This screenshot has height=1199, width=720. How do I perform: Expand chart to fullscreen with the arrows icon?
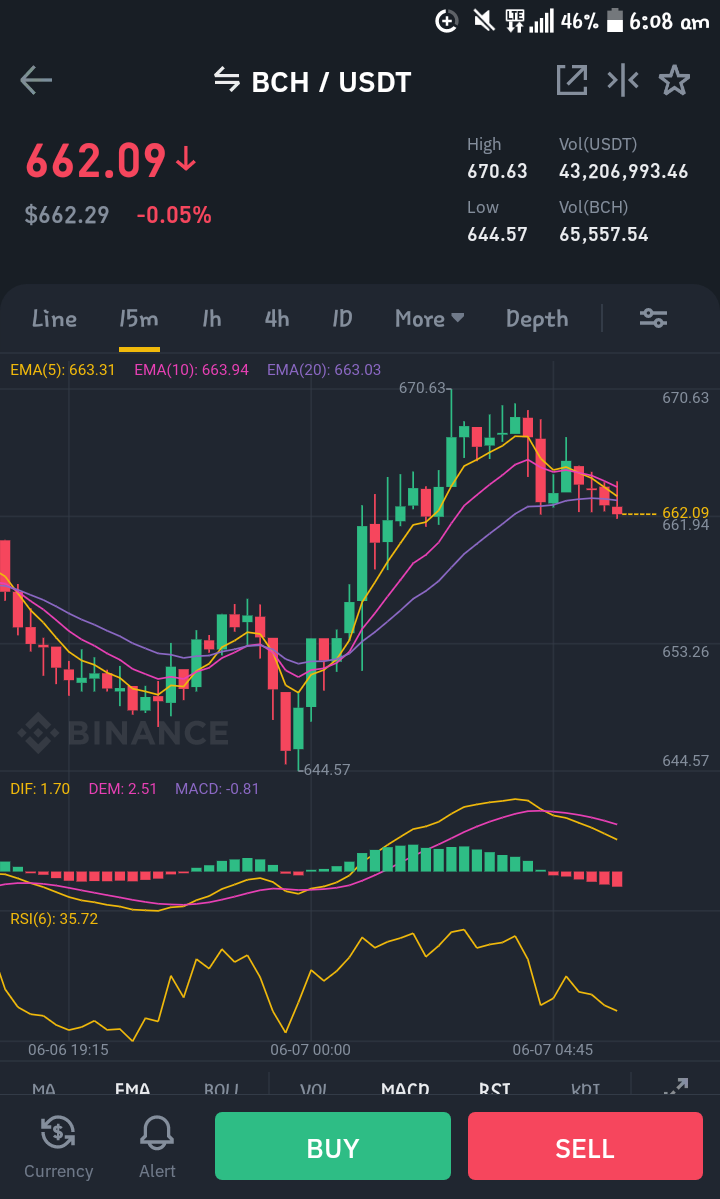pos(676,1086)
